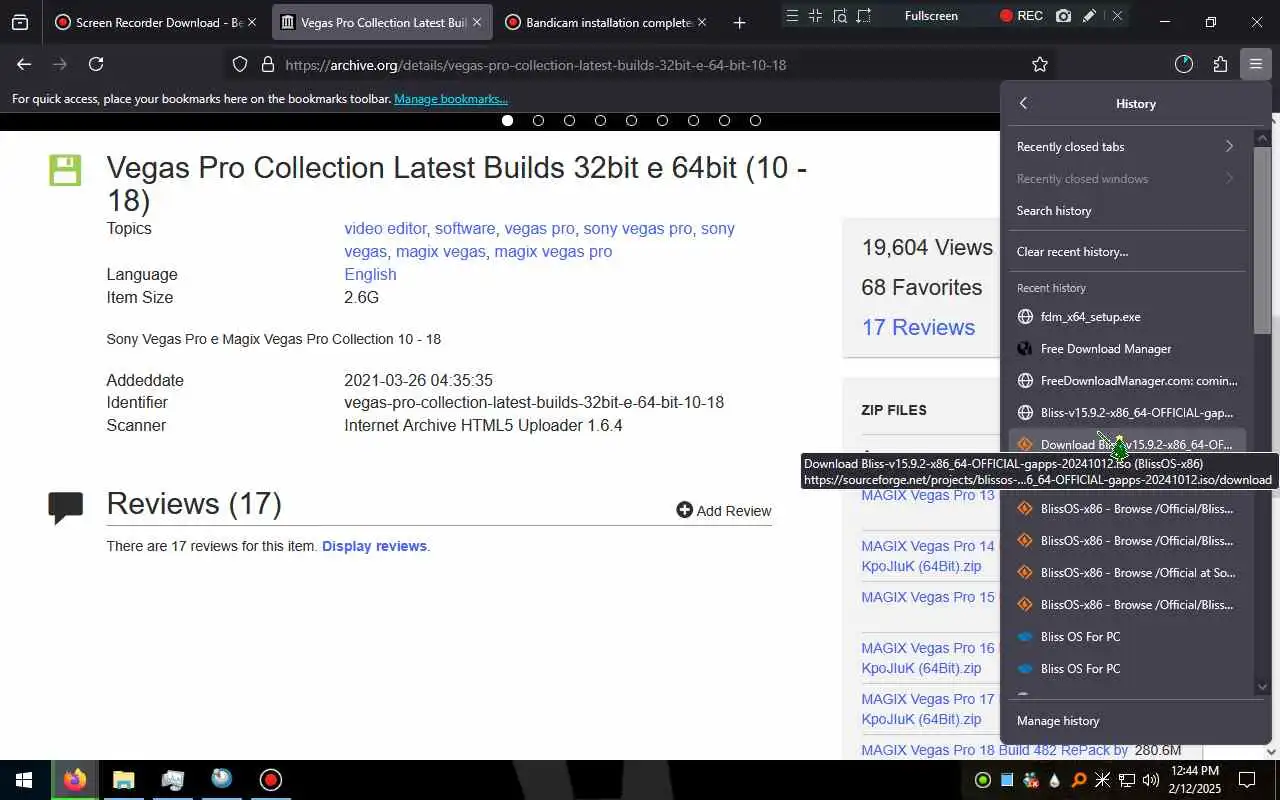
Task: Open a new tab with plus button
Action: pyautogui.click(x=739, y=22)
